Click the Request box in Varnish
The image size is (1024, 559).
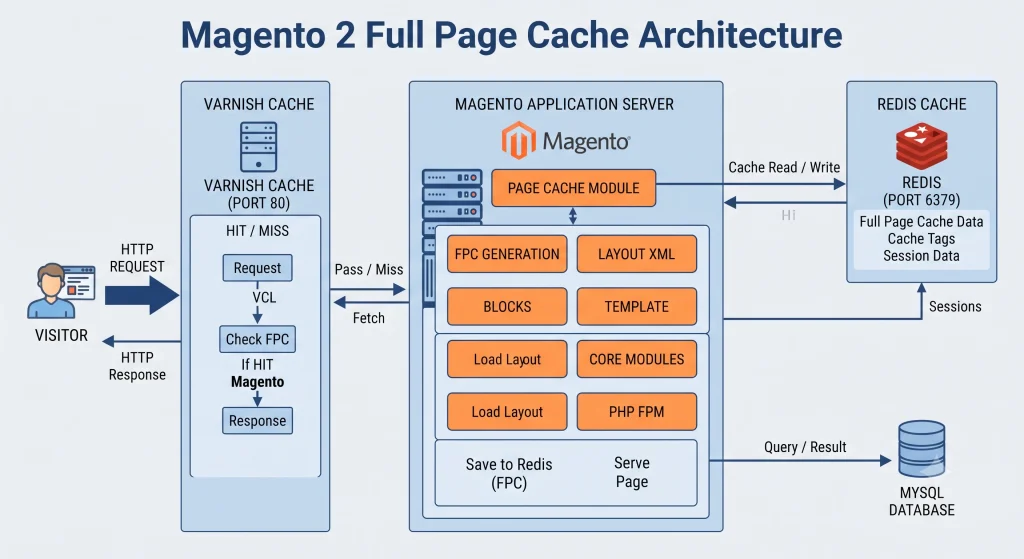click(257, 268)
